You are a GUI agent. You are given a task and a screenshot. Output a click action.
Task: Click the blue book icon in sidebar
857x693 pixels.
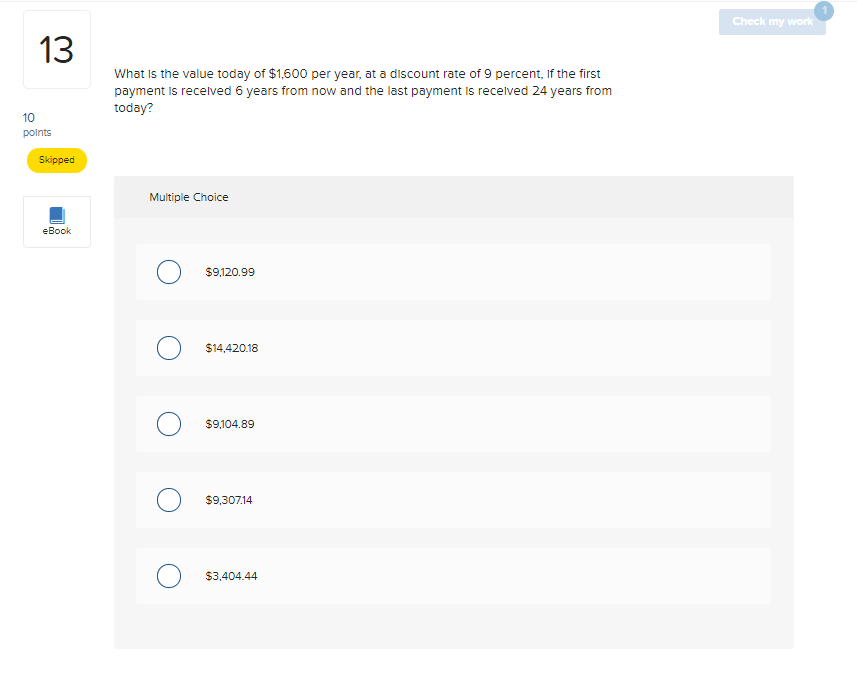point(56,214)
